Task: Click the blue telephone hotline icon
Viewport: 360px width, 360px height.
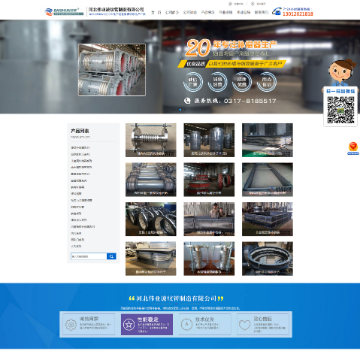Action: [x=276, y=11]
